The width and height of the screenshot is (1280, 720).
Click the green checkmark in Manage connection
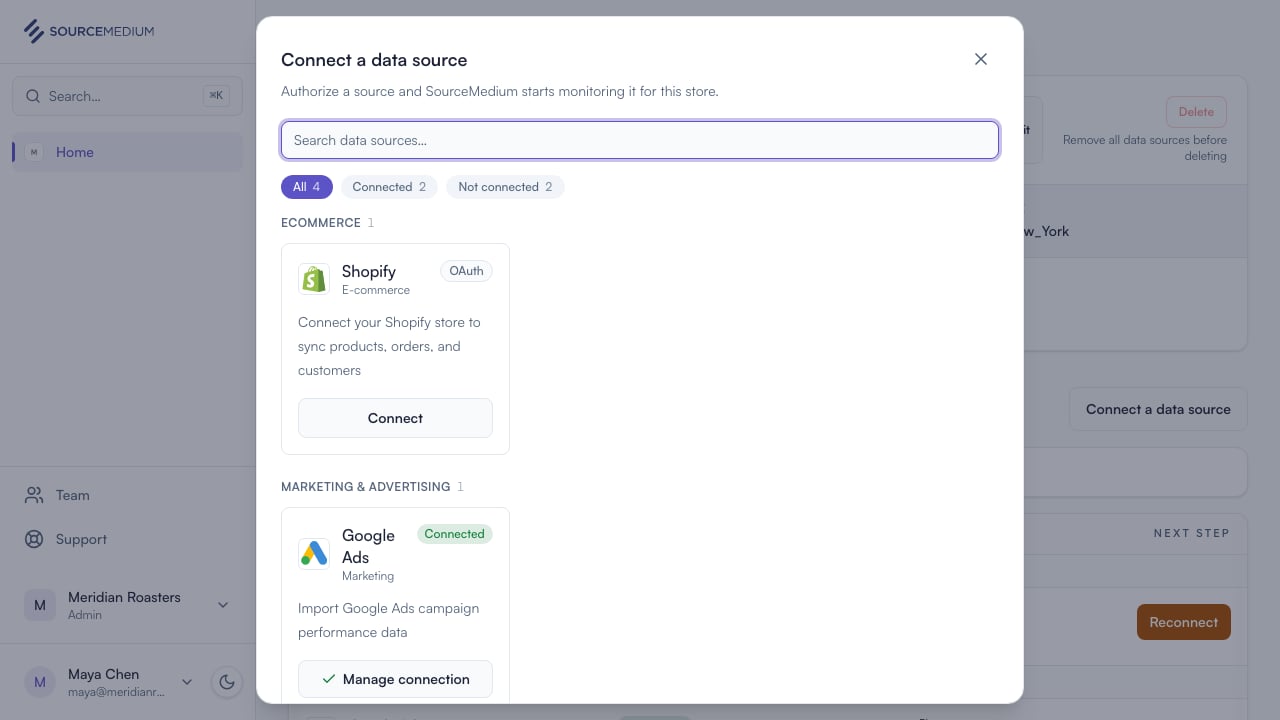point(328,679)
